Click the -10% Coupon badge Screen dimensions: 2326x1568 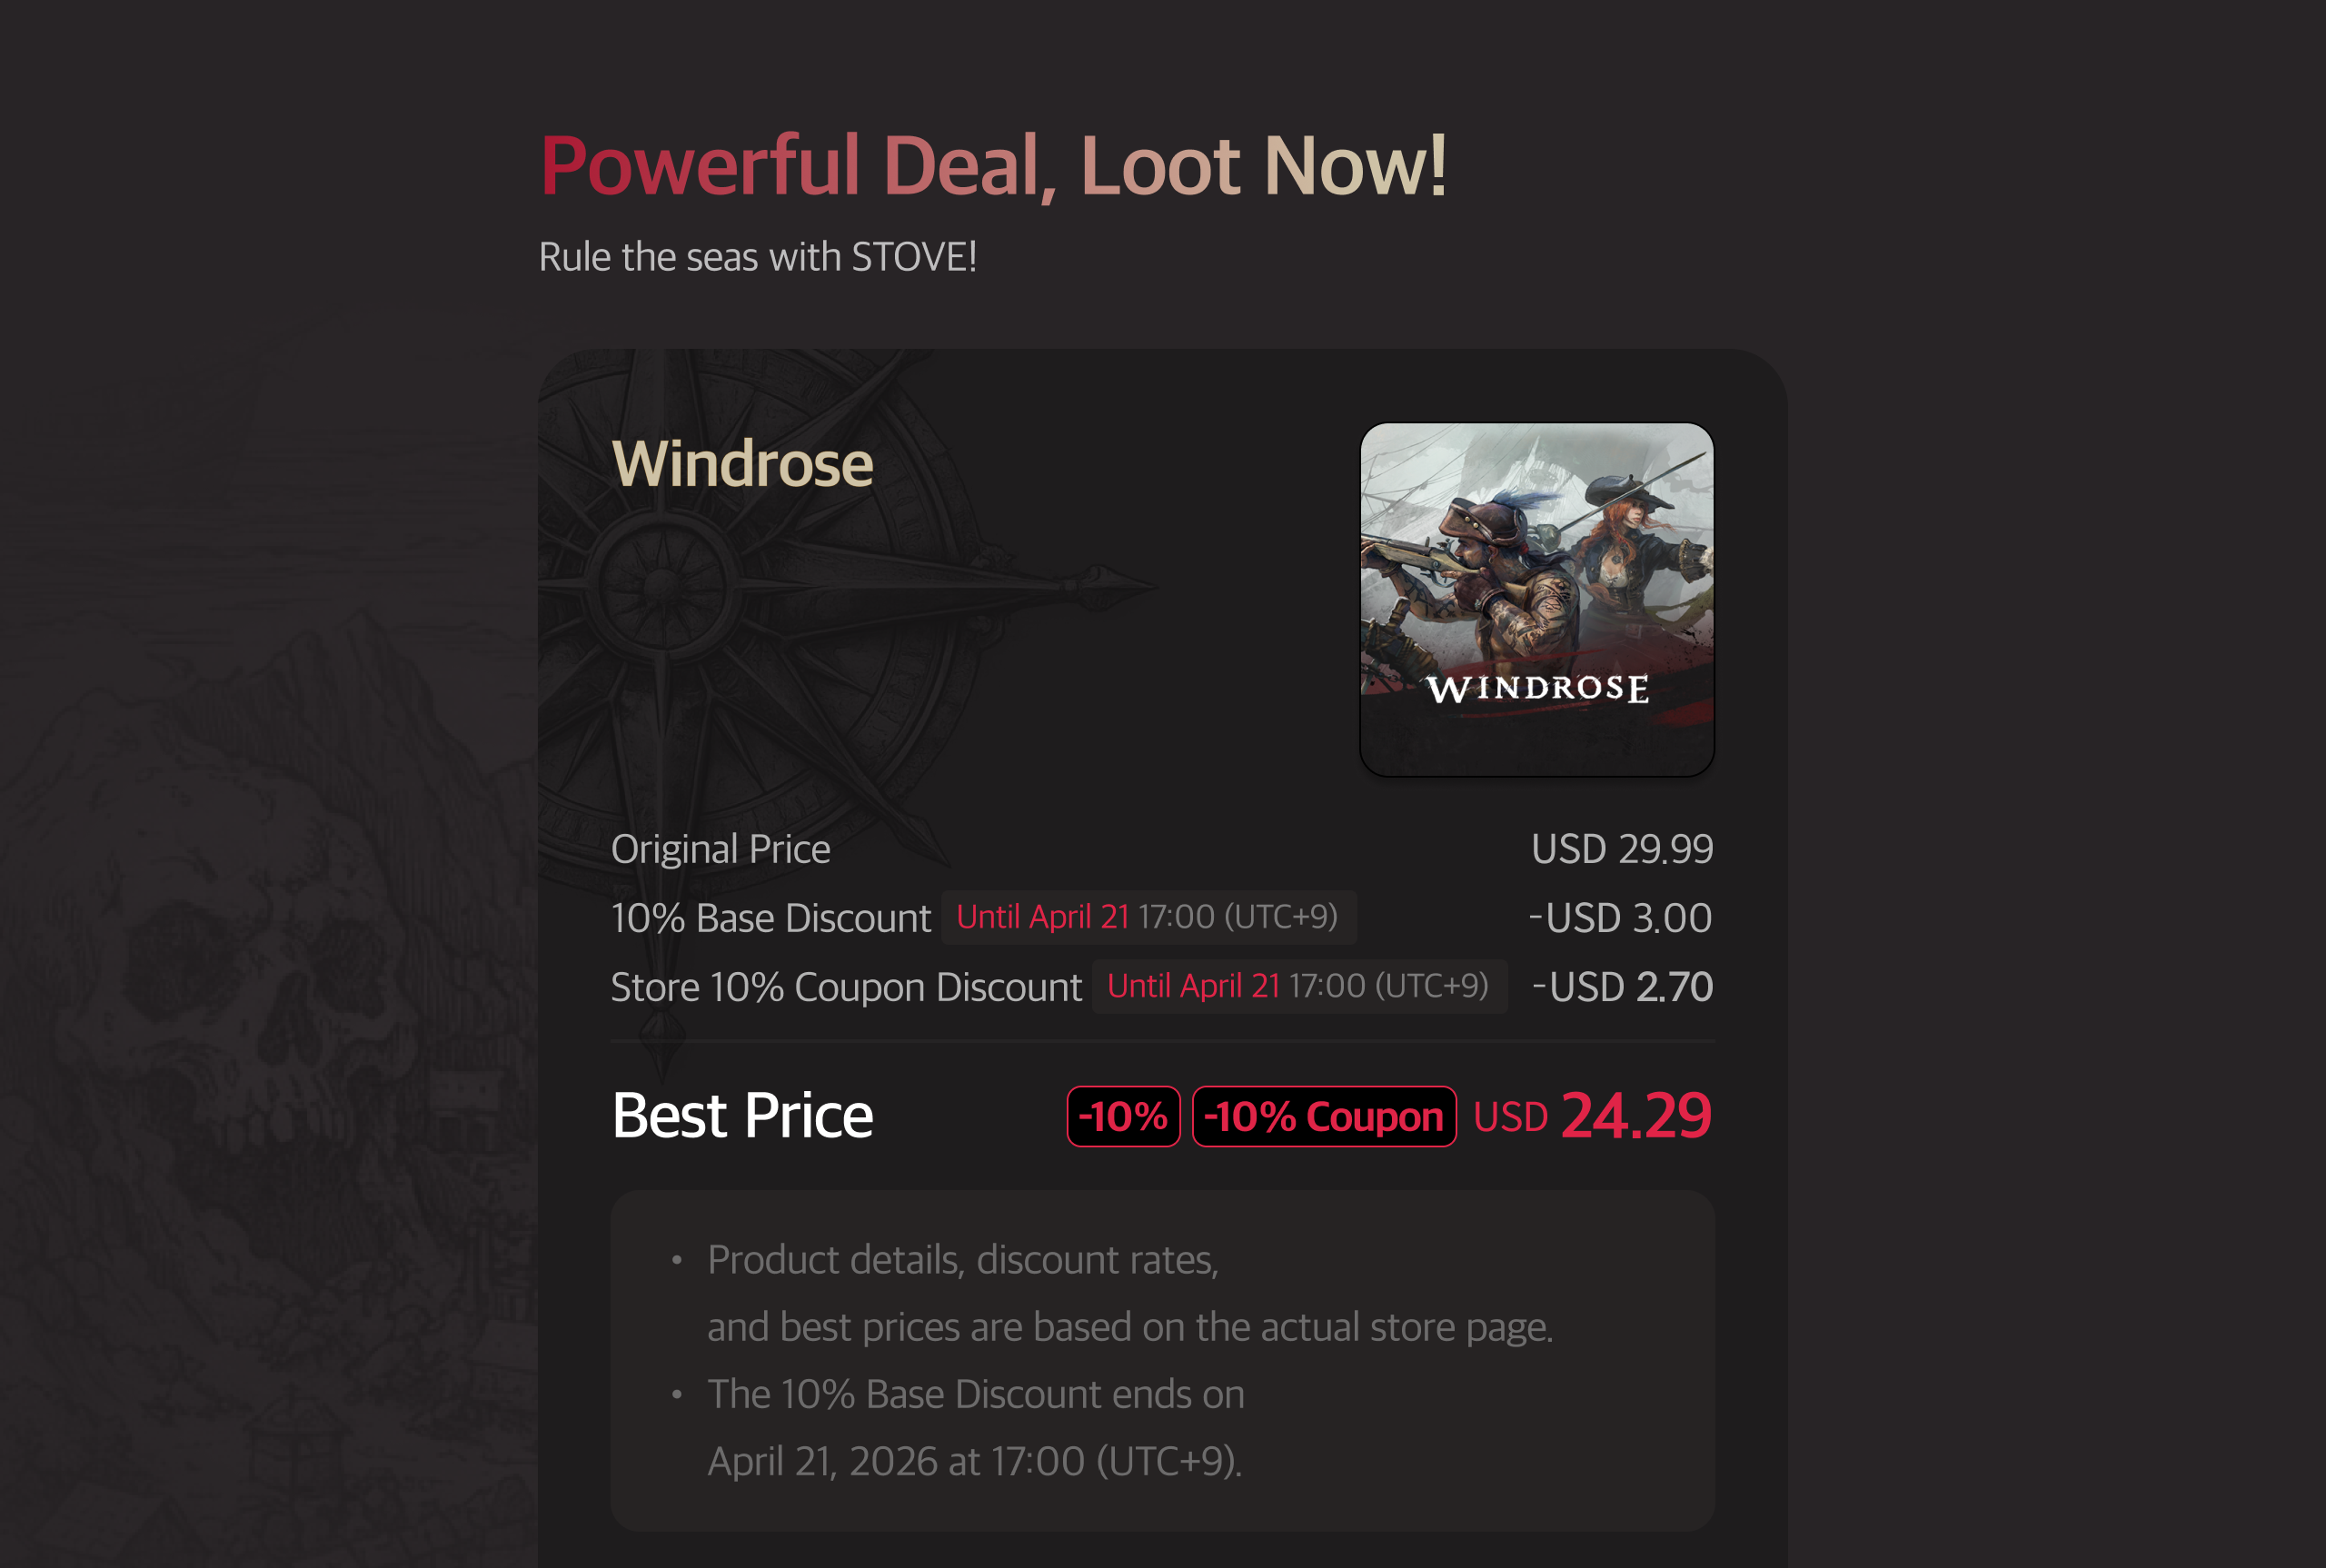tap(1324, 1116)
